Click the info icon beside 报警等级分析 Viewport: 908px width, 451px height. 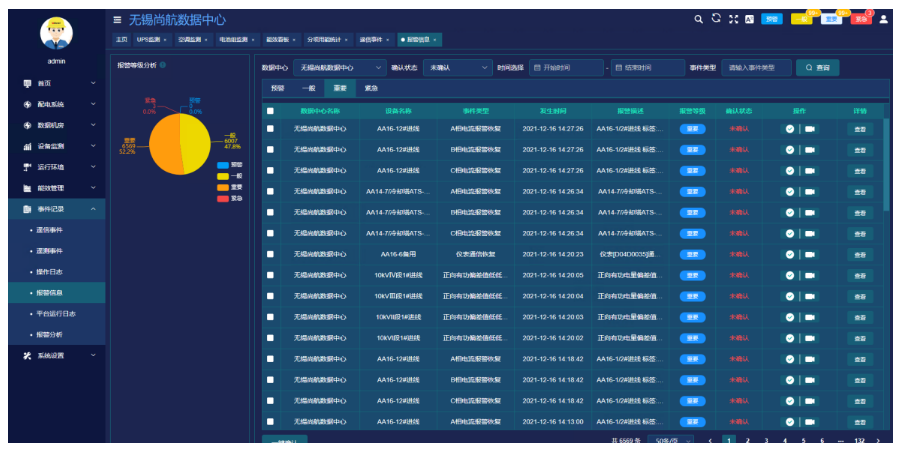point(163,65)
